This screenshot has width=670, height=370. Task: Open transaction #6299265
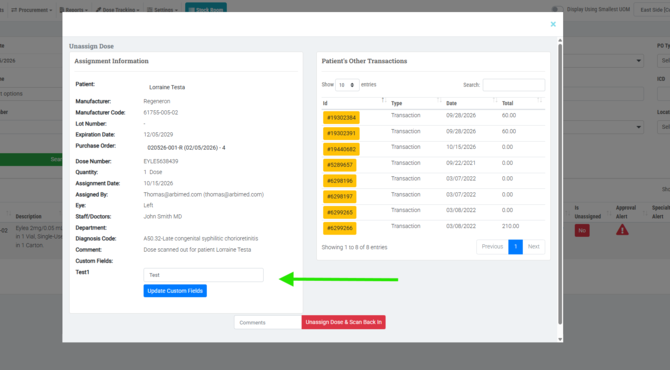pyautogui.click(x=340, y=212)
